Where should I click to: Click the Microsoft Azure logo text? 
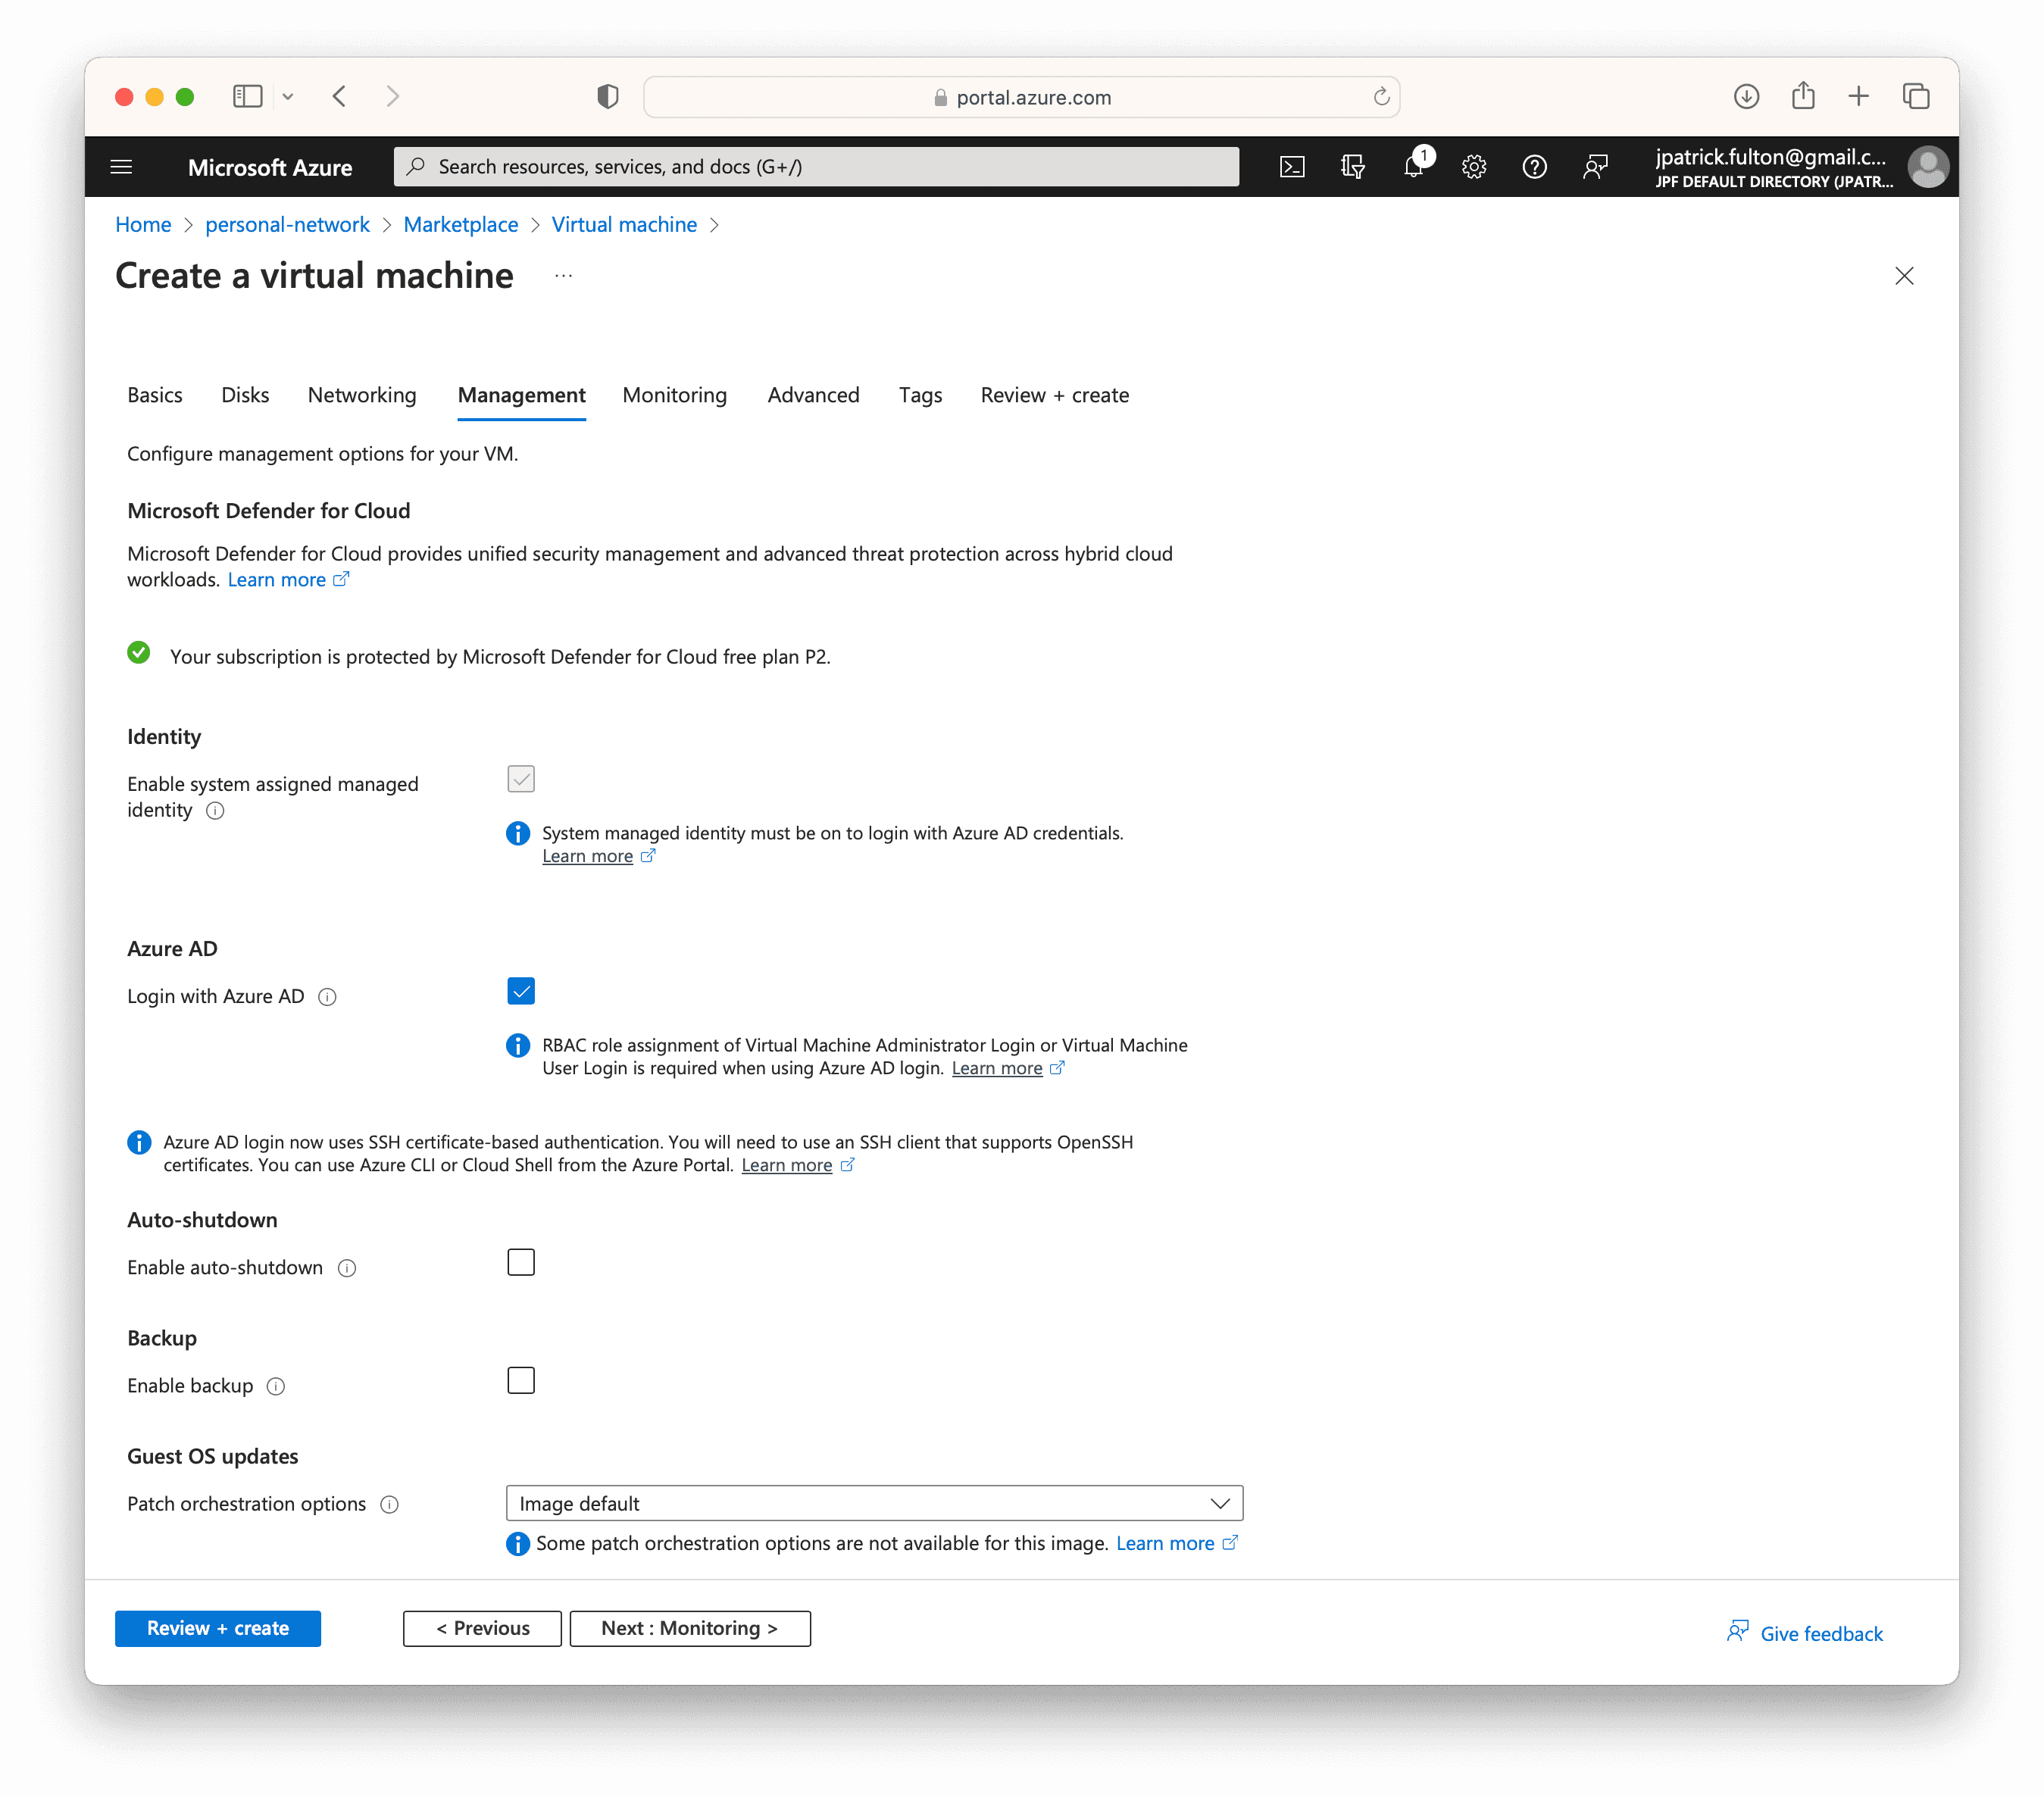(270, 167)
